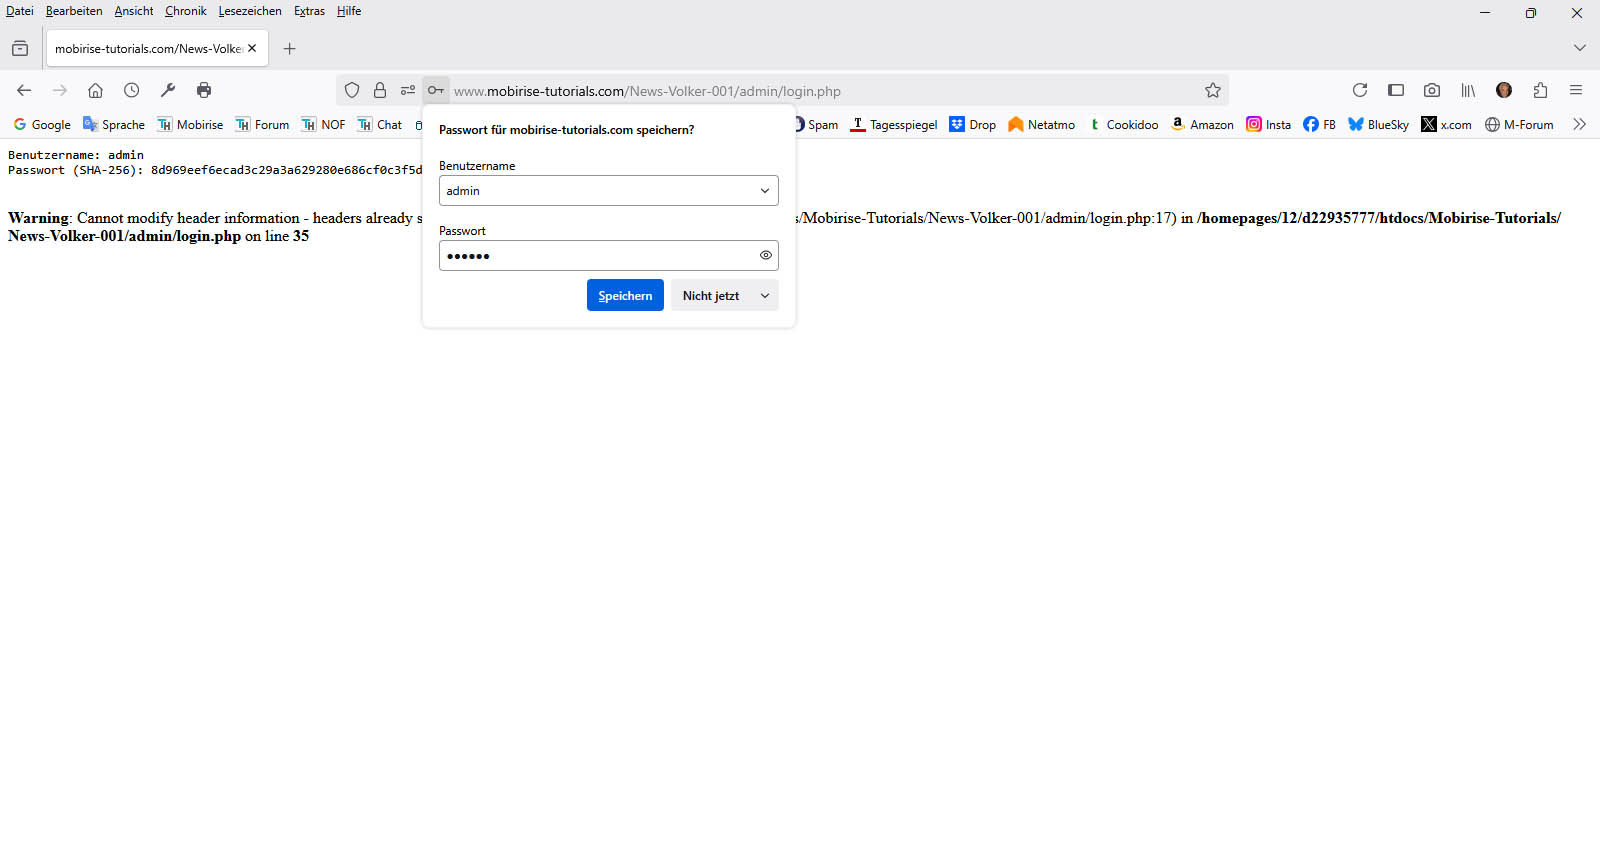Open the list all tabs icon at tab bar left
The image size is (1600, 848).
[20, 48]
